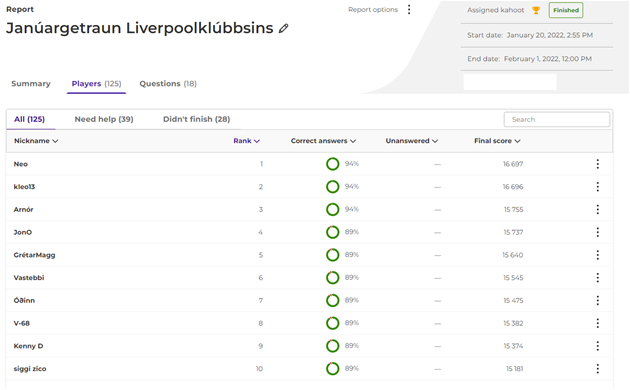Screen dimensions: 630x390
Task: Sort players by Nickname column
Action: 36,141
